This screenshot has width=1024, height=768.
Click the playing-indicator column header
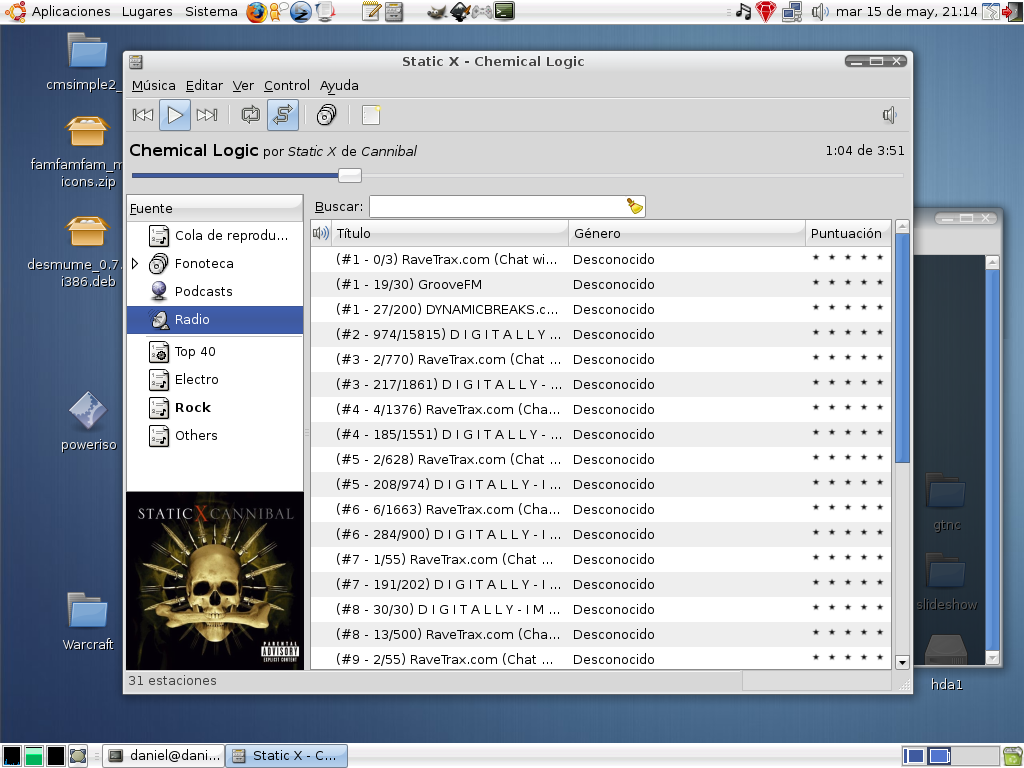point(321,234)
